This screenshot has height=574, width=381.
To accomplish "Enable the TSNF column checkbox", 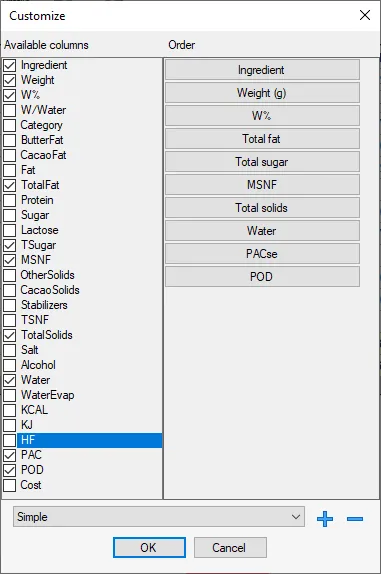I will 10,320.
